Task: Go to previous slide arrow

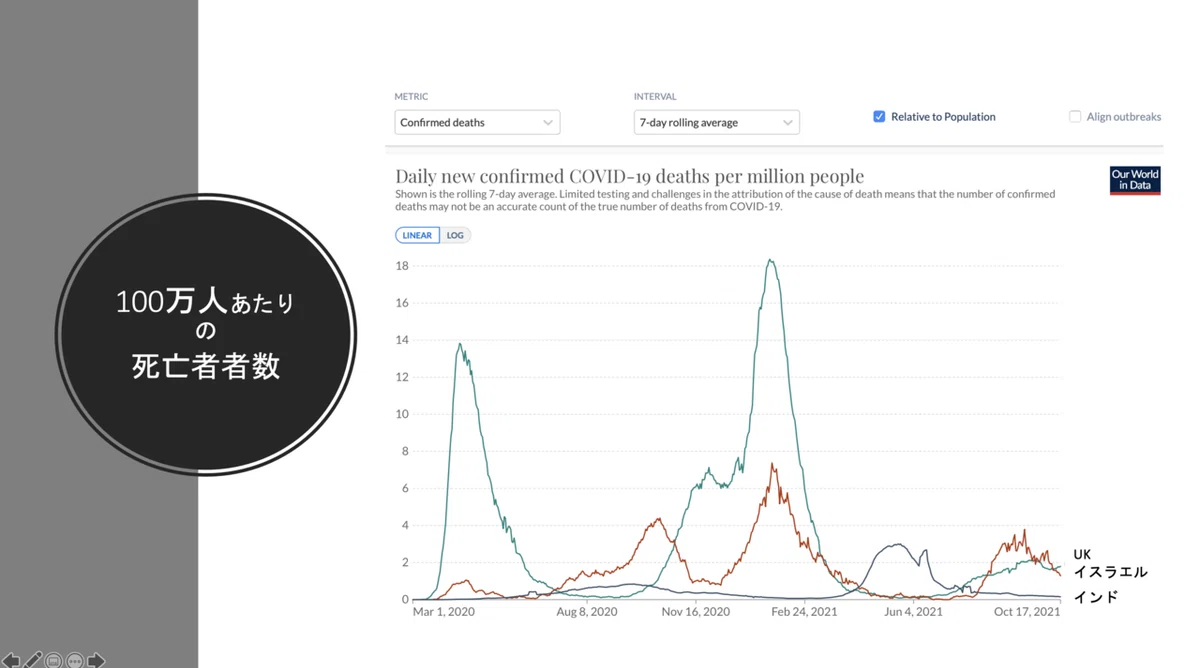Action: coord(10,660)
